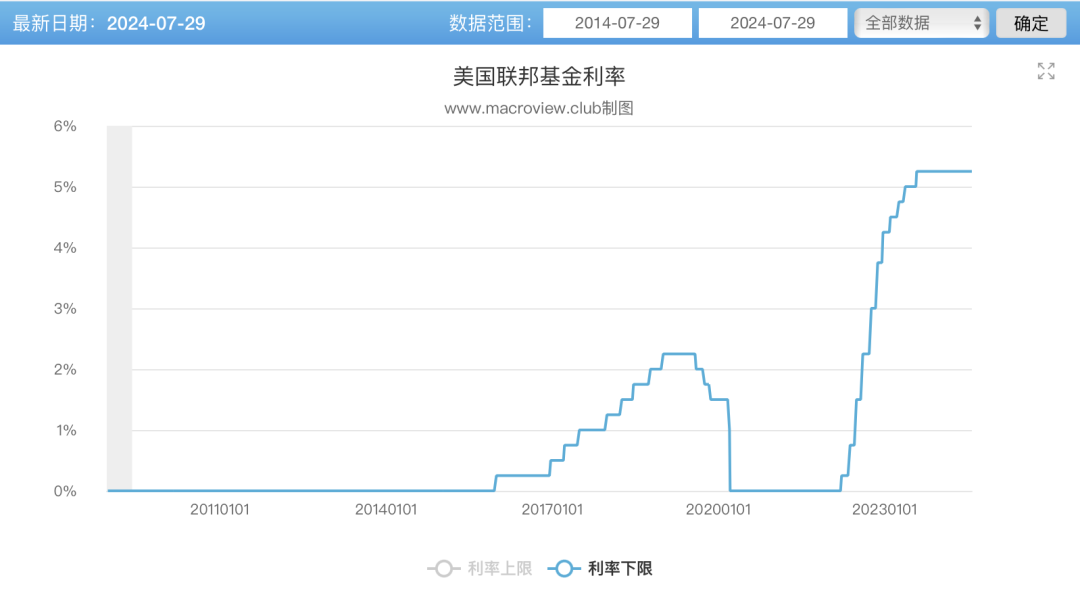
Task: Click the gray plot band at chart start
Action: point(119,308)
